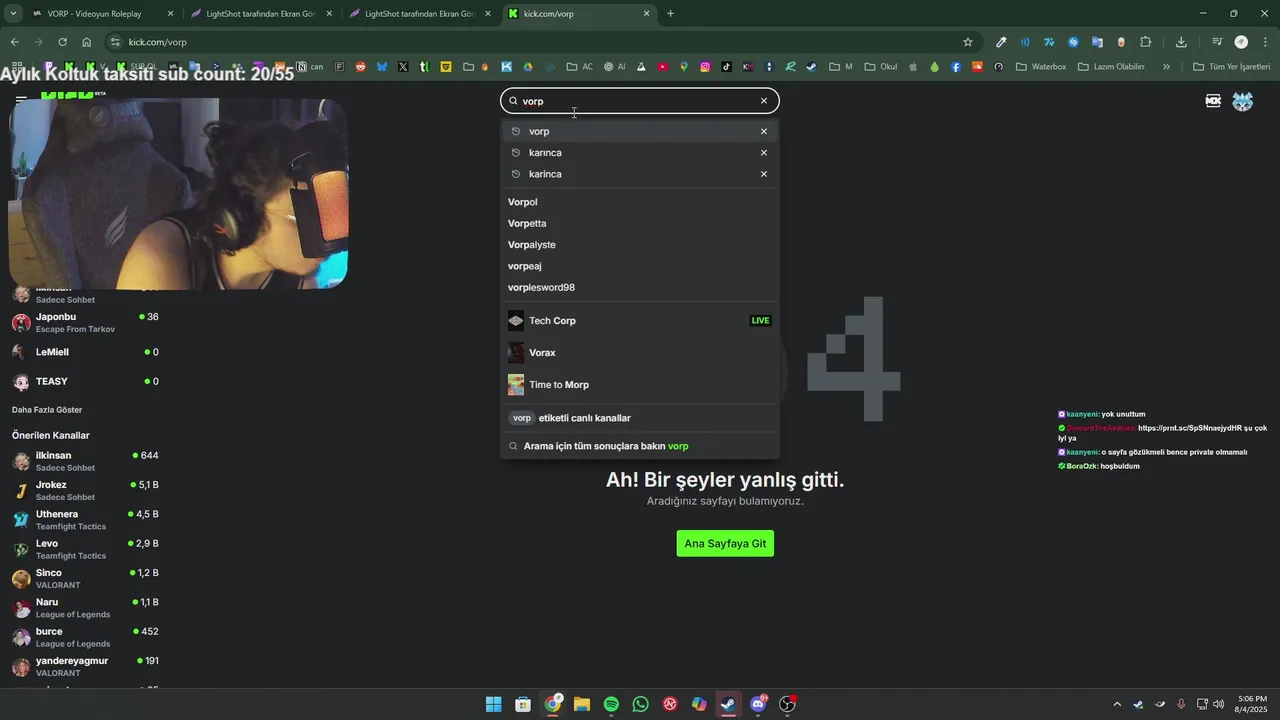This screenshot has width=1280, height=720.
Task: Open the 'Time to Morp' channel result
Action: tap(640, 385)
